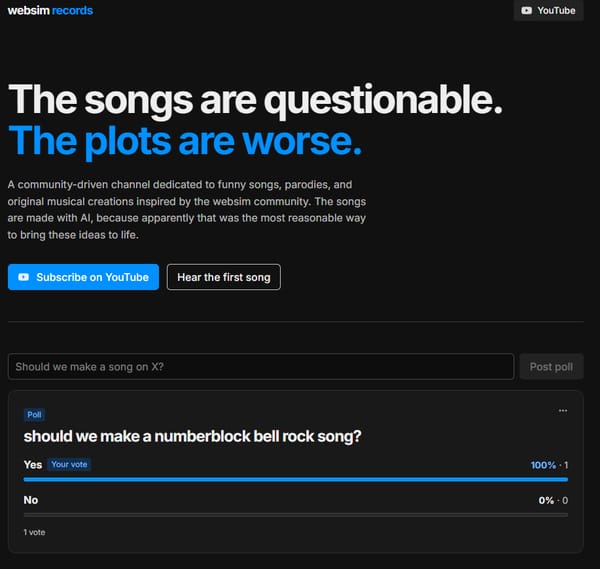The height and width of the screenshot is (569, 600).
Task: Click the blue Yes result bar
Action: pyautogui.click(x=296, y=479)
